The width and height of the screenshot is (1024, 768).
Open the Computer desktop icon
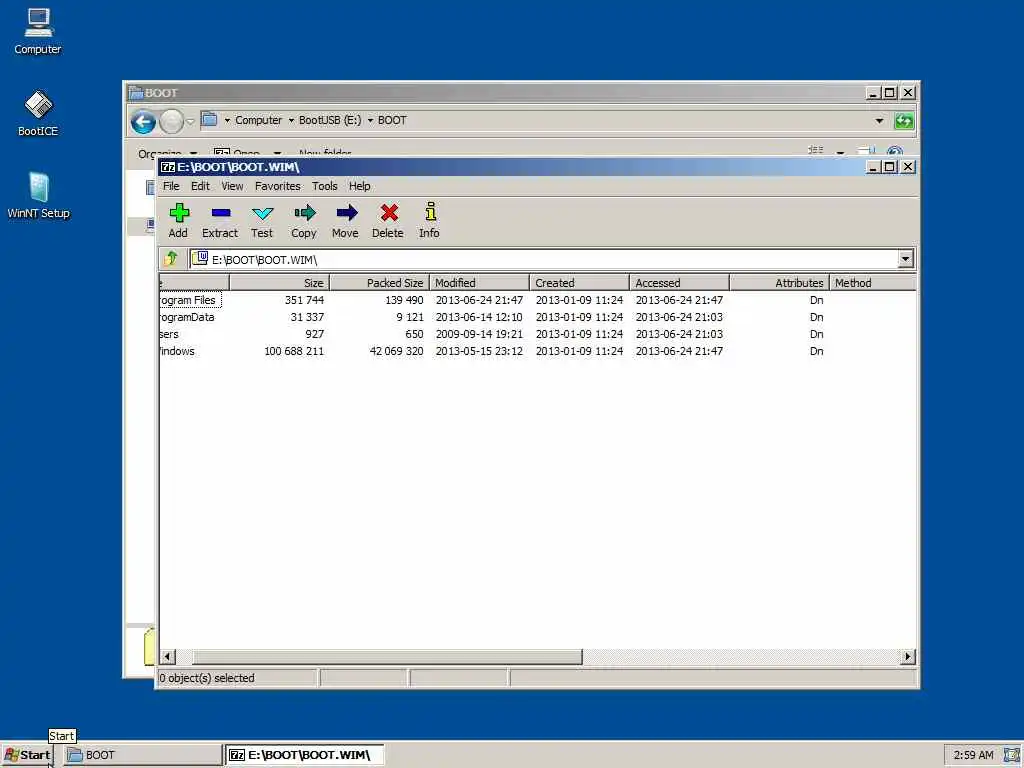point(38,31)
